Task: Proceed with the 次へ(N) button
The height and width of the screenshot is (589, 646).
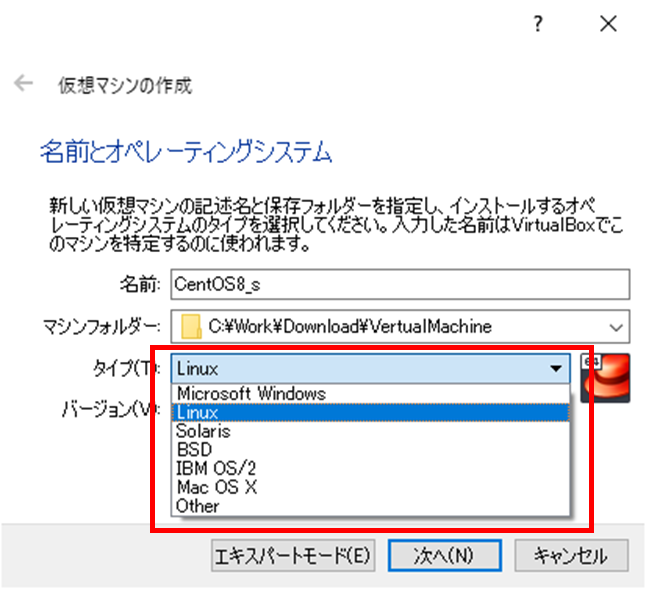Action: point(445,556)
